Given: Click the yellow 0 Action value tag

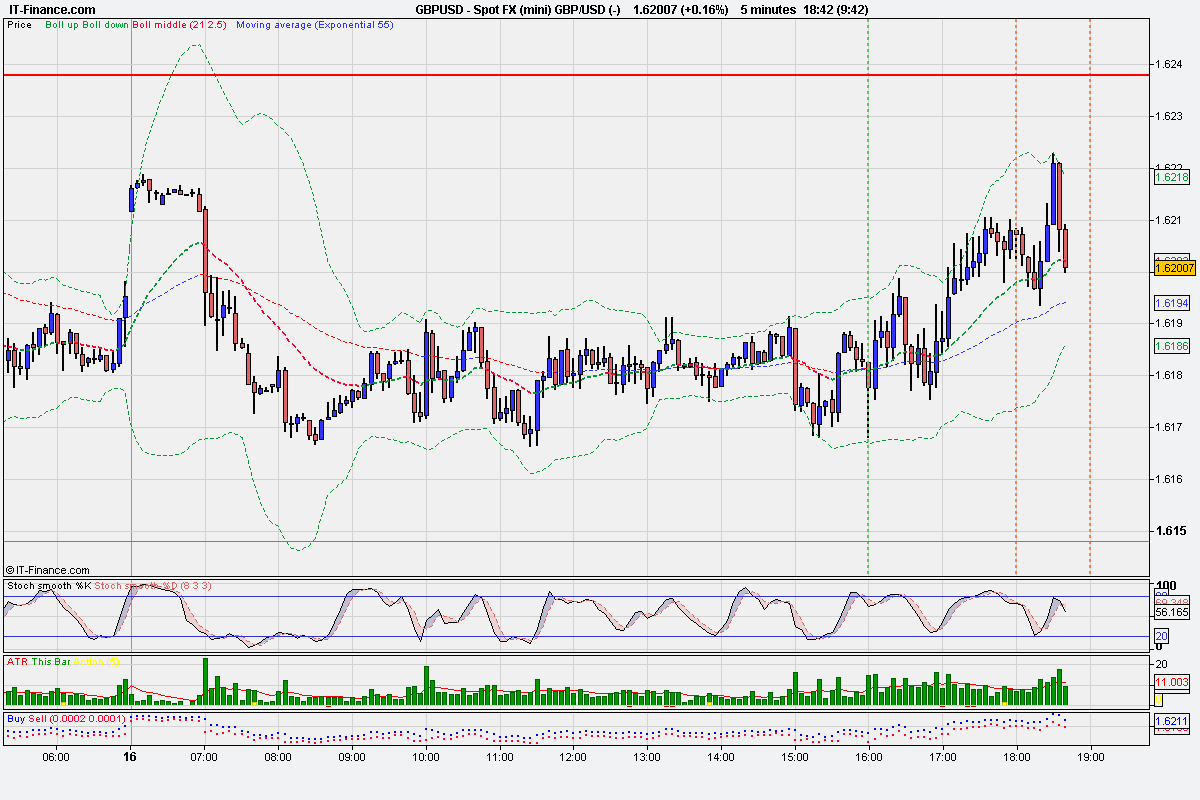Looking at the screenshot, I should 1158,698.
